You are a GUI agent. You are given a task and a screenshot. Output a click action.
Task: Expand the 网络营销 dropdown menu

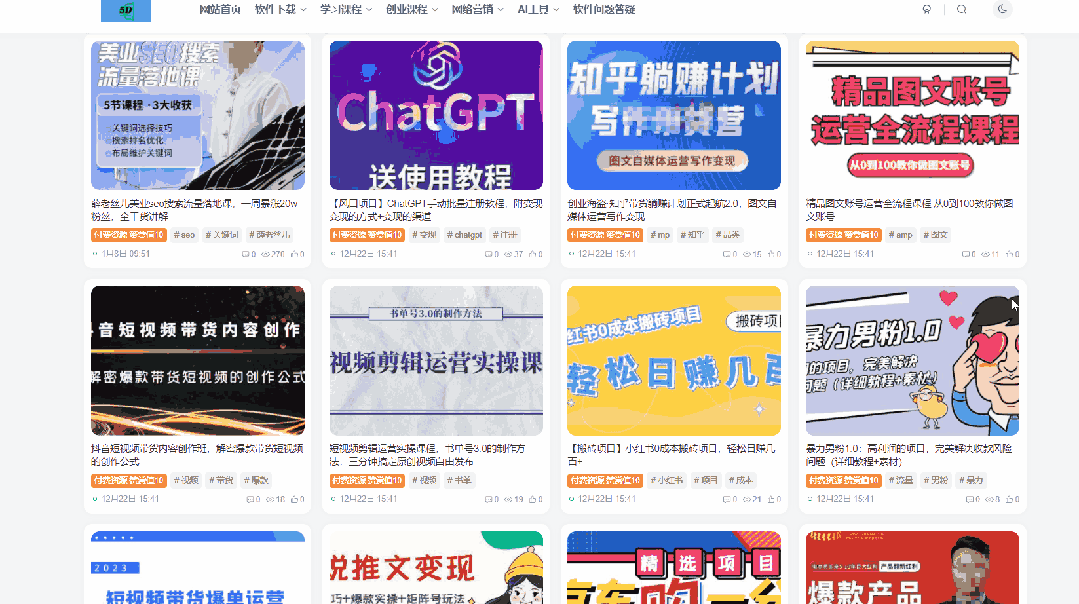[x=478, y=10]
